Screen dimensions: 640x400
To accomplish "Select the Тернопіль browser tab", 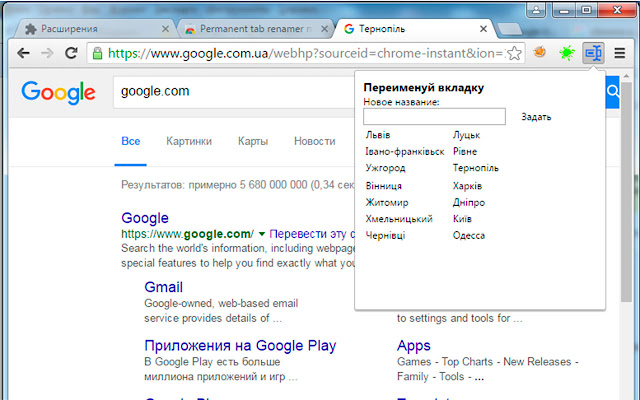I will tap(414, 29).
